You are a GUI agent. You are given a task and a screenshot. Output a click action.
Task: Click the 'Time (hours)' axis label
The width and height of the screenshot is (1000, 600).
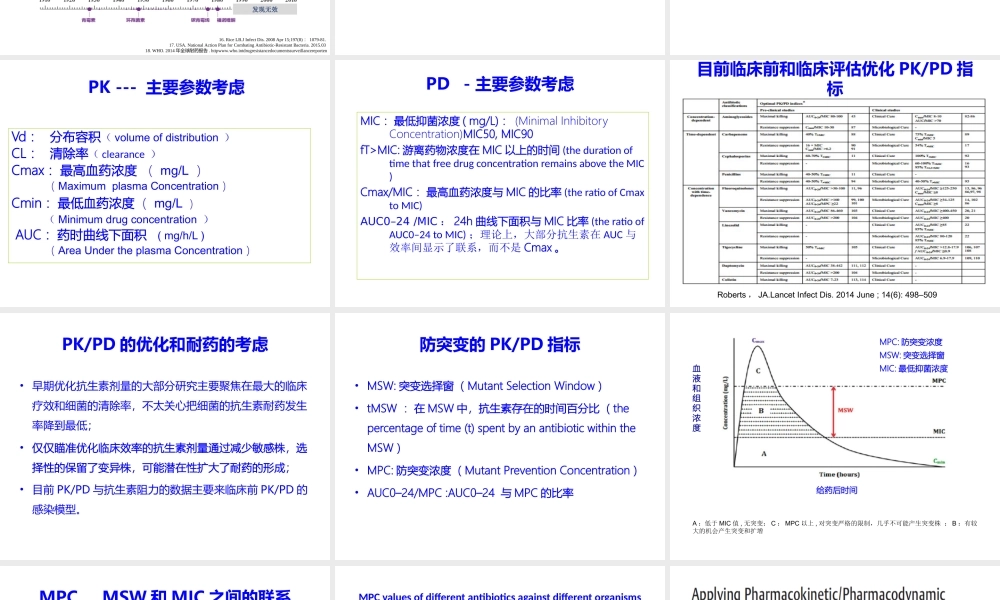839,474
